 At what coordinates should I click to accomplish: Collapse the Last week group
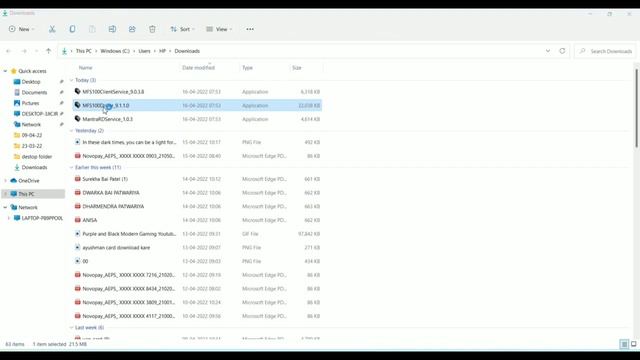pyautogui.click(x=71, y=327)
